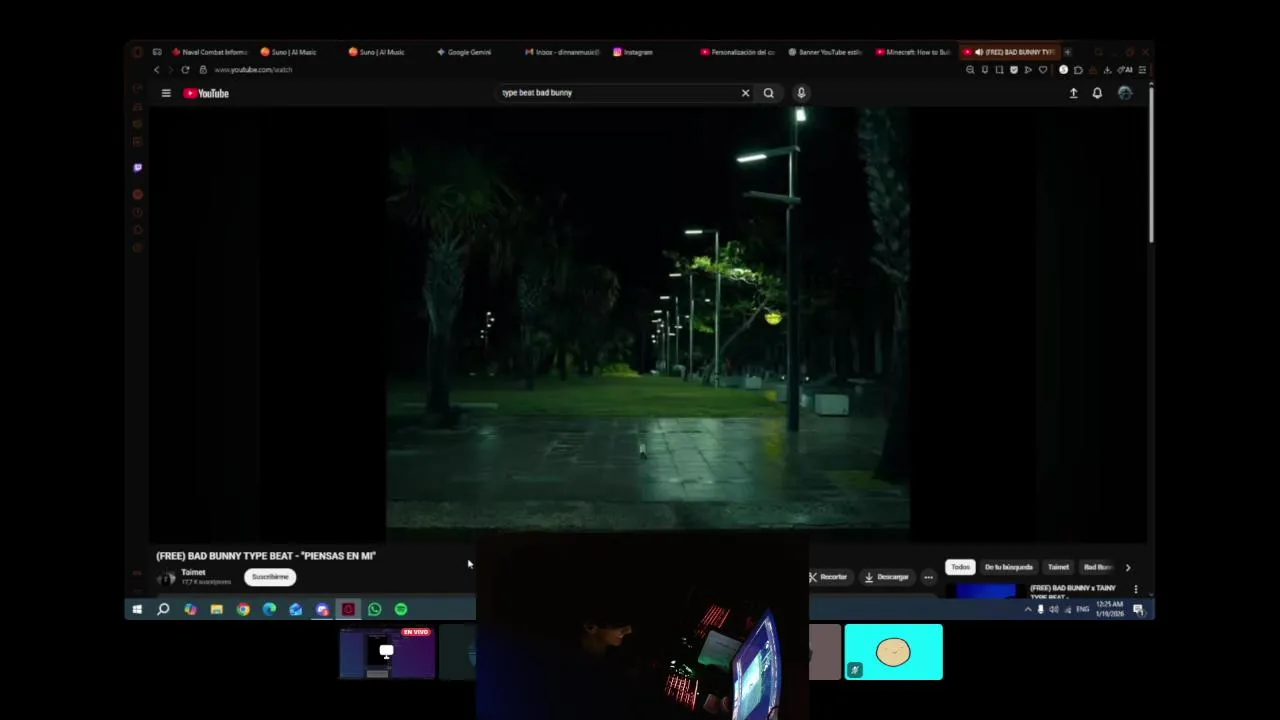Click the search magnifier button

(x=769, y=93)
